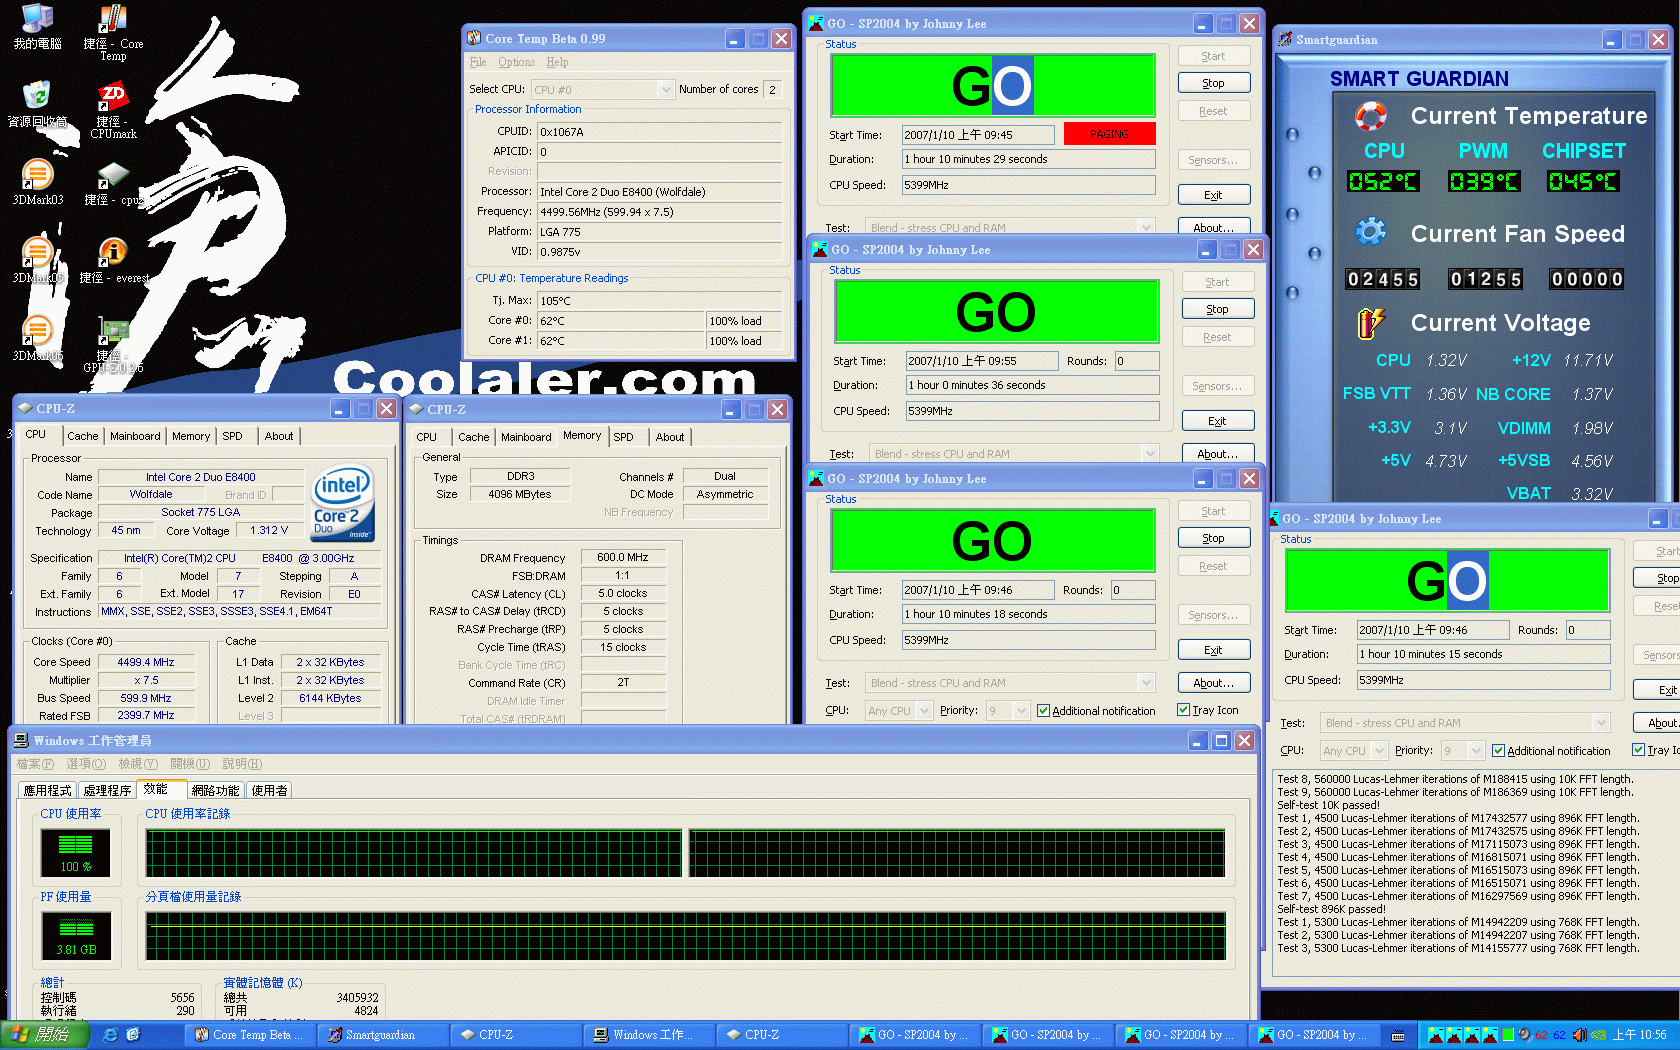
Task: Click Rounds field in SP2004 window started 09:55
Action: tap(1137, 361)
